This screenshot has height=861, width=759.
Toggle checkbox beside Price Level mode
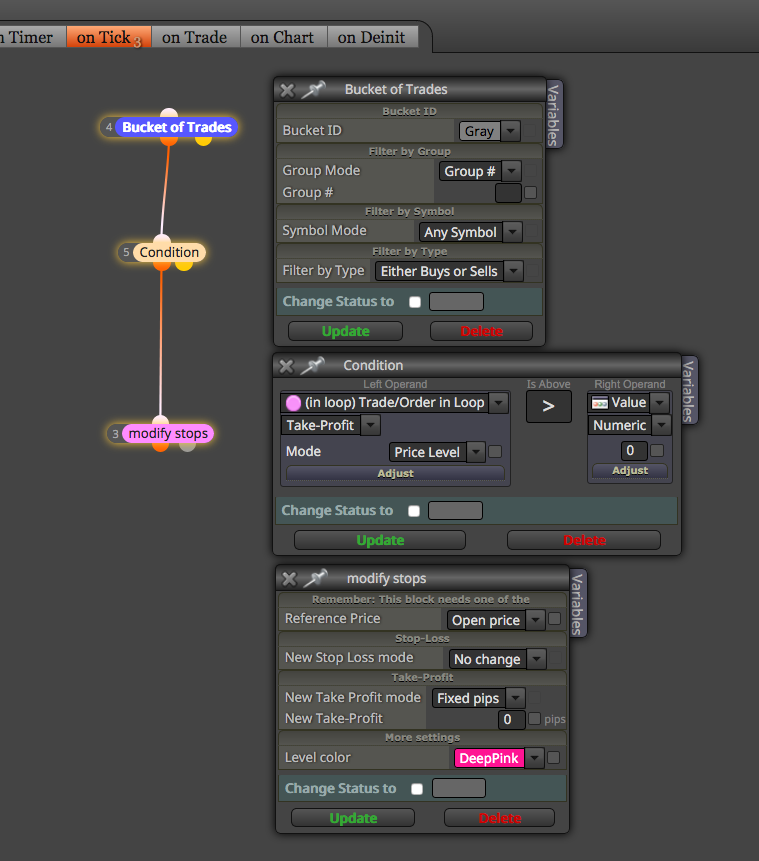pyautogui.click(x=495, y=451)
